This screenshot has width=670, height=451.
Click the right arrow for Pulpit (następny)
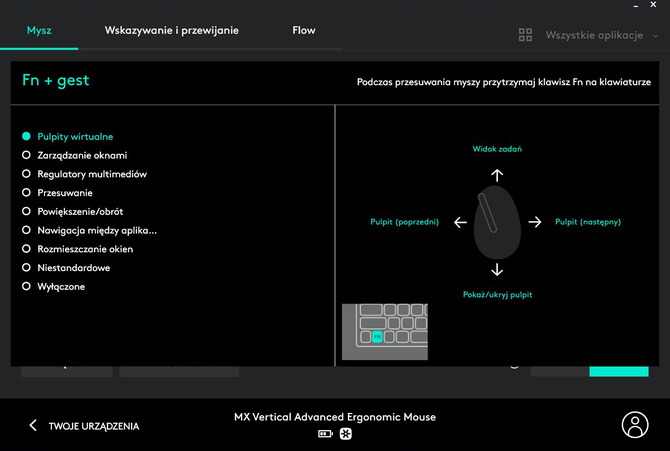tap(535, 222)
